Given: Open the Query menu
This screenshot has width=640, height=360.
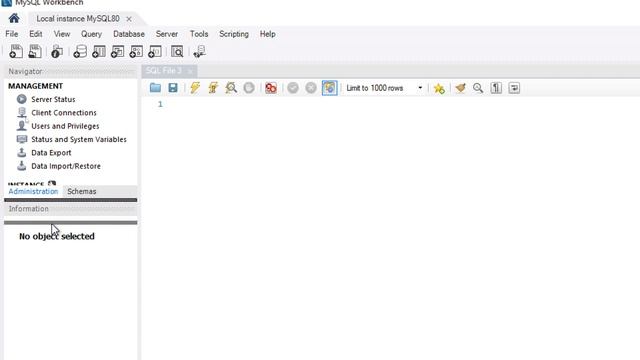Looking at the screenshot, I should click(91, 34).
